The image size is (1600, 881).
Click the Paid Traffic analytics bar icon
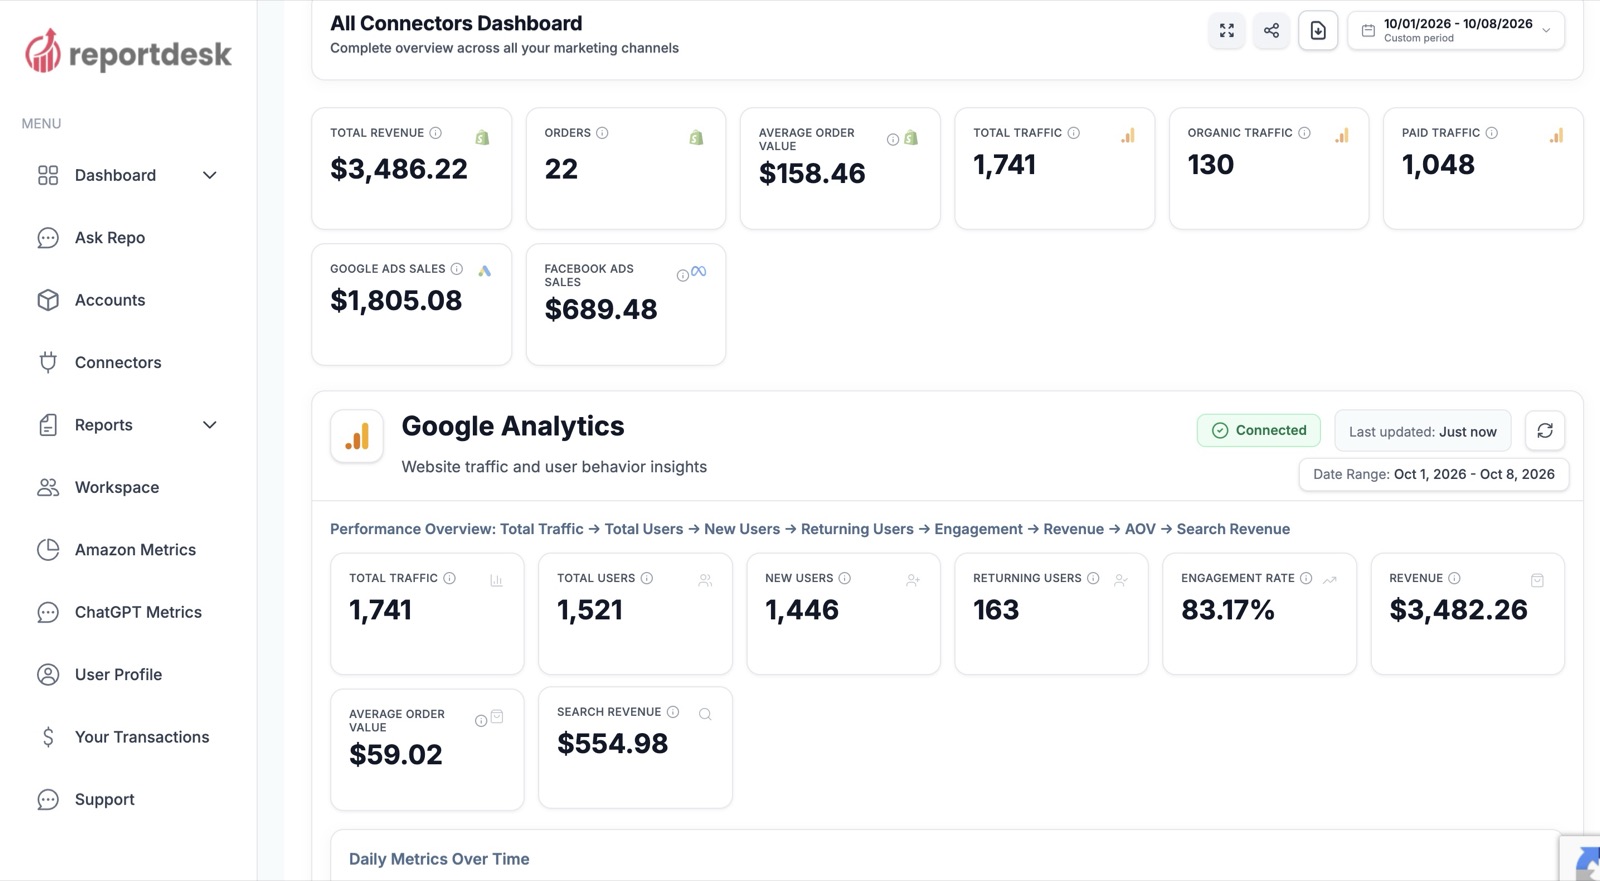[x=1556, y=135]
